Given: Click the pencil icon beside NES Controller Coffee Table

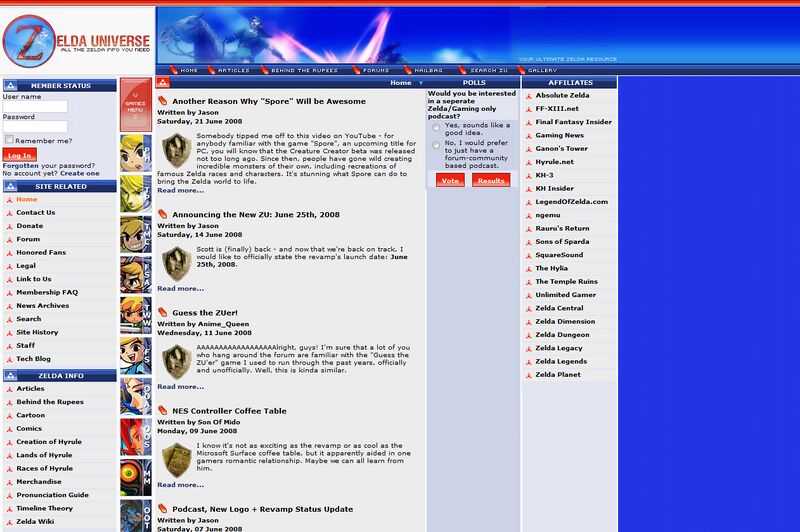Looking at the screenshot, I should 163,411.
